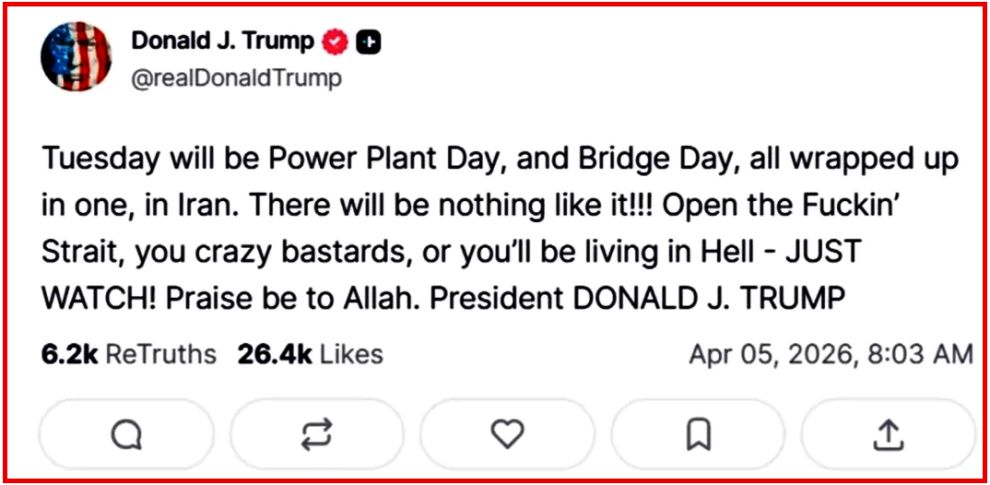Show the ReTruths label list
990x485 pixels.
[x=160, y=354]
